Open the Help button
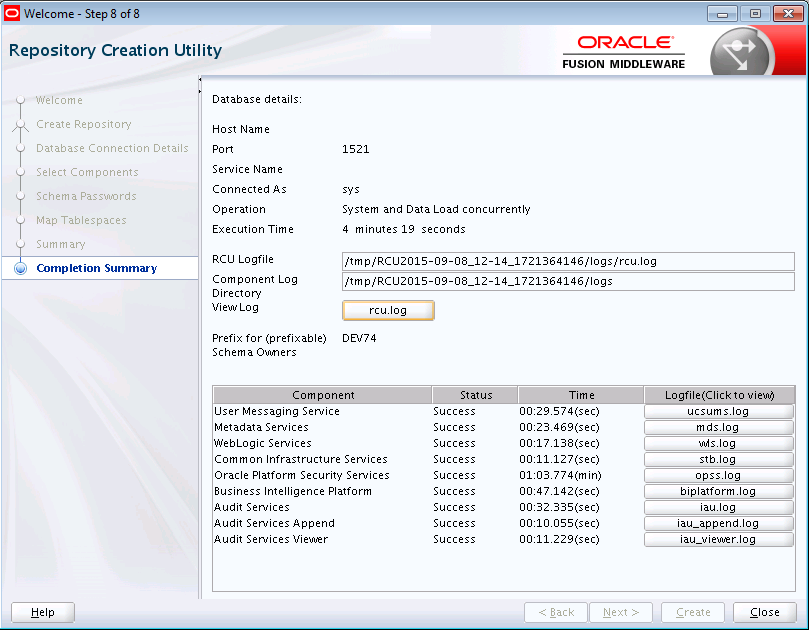 pos(43,612)
